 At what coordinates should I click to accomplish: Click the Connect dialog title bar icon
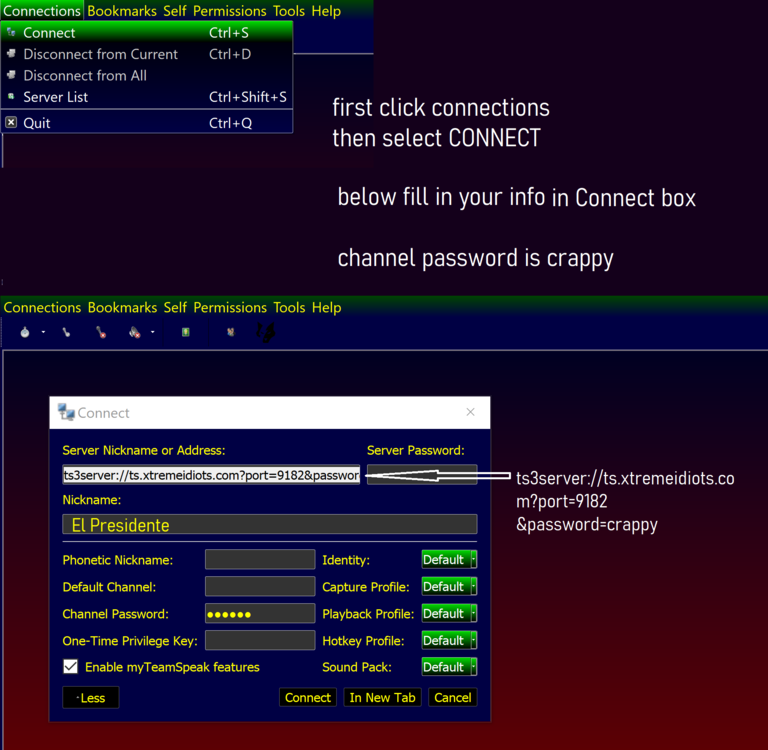click(66, 412)
